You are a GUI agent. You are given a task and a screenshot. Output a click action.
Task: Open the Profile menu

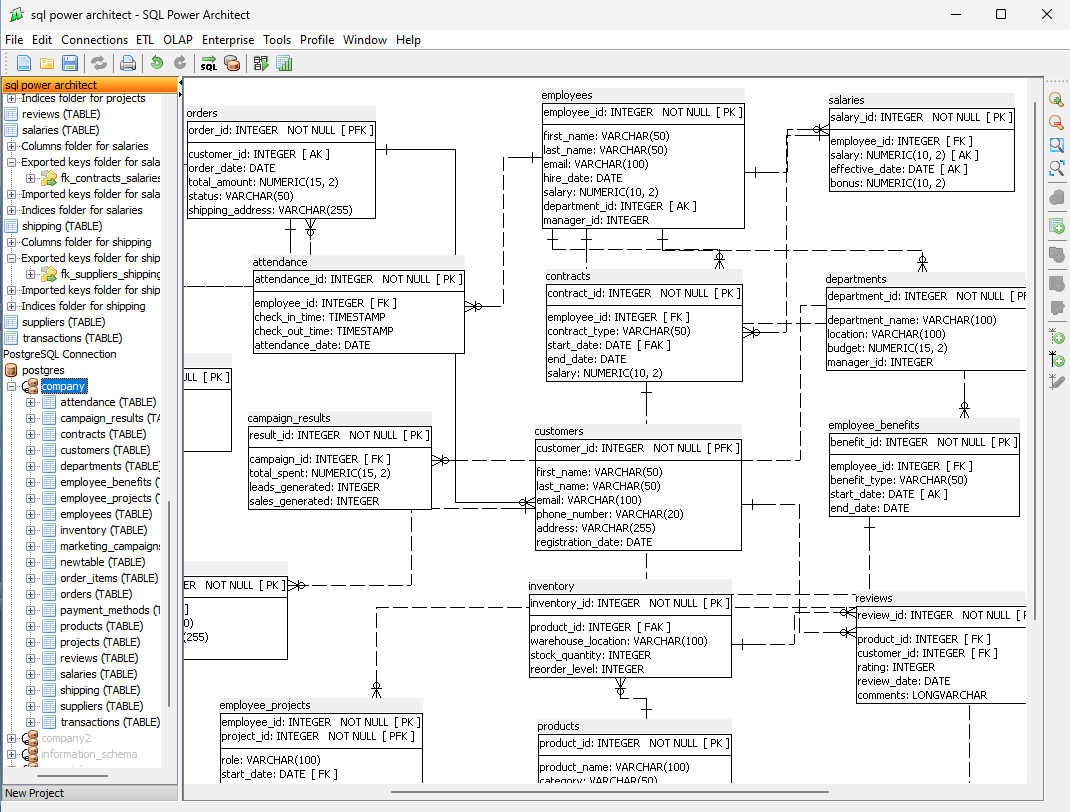point(317,40)
